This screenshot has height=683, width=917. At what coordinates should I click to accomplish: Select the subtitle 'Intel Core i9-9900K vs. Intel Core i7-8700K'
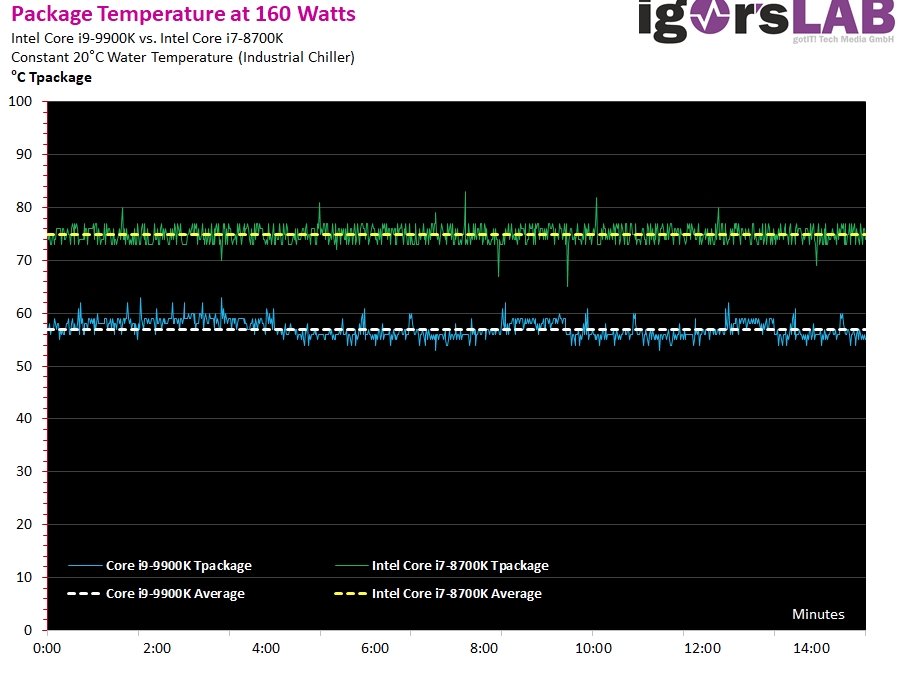pos(147,38)
